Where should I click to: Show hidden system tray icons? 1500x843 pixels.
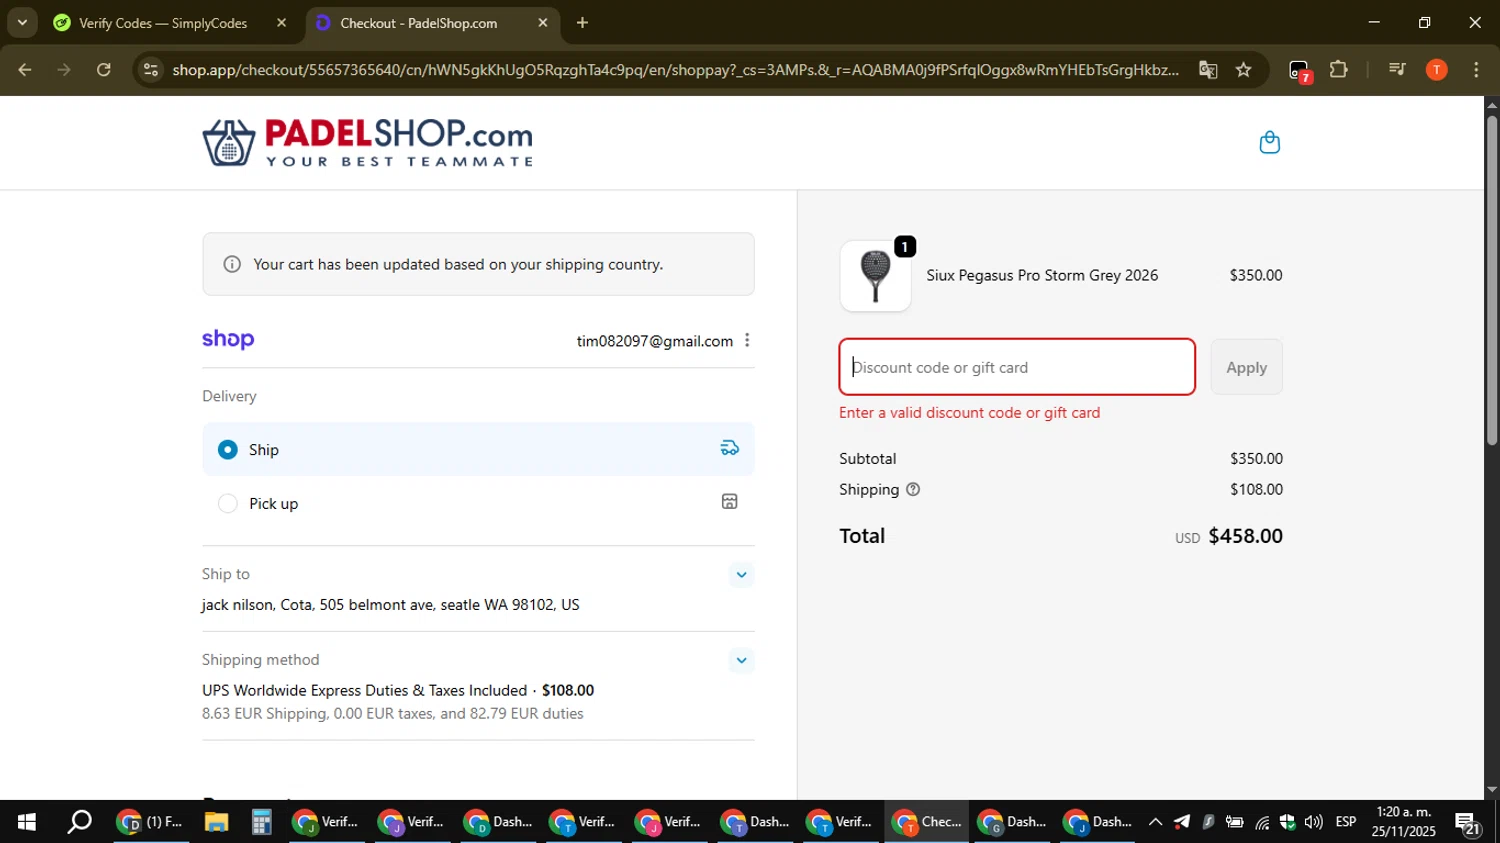coord(1155,822)
